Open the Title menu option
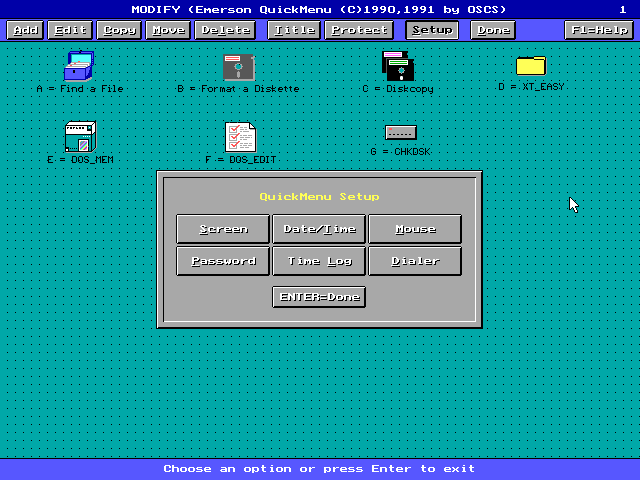This screenshot has height=480, width=640. click(294, 30)
